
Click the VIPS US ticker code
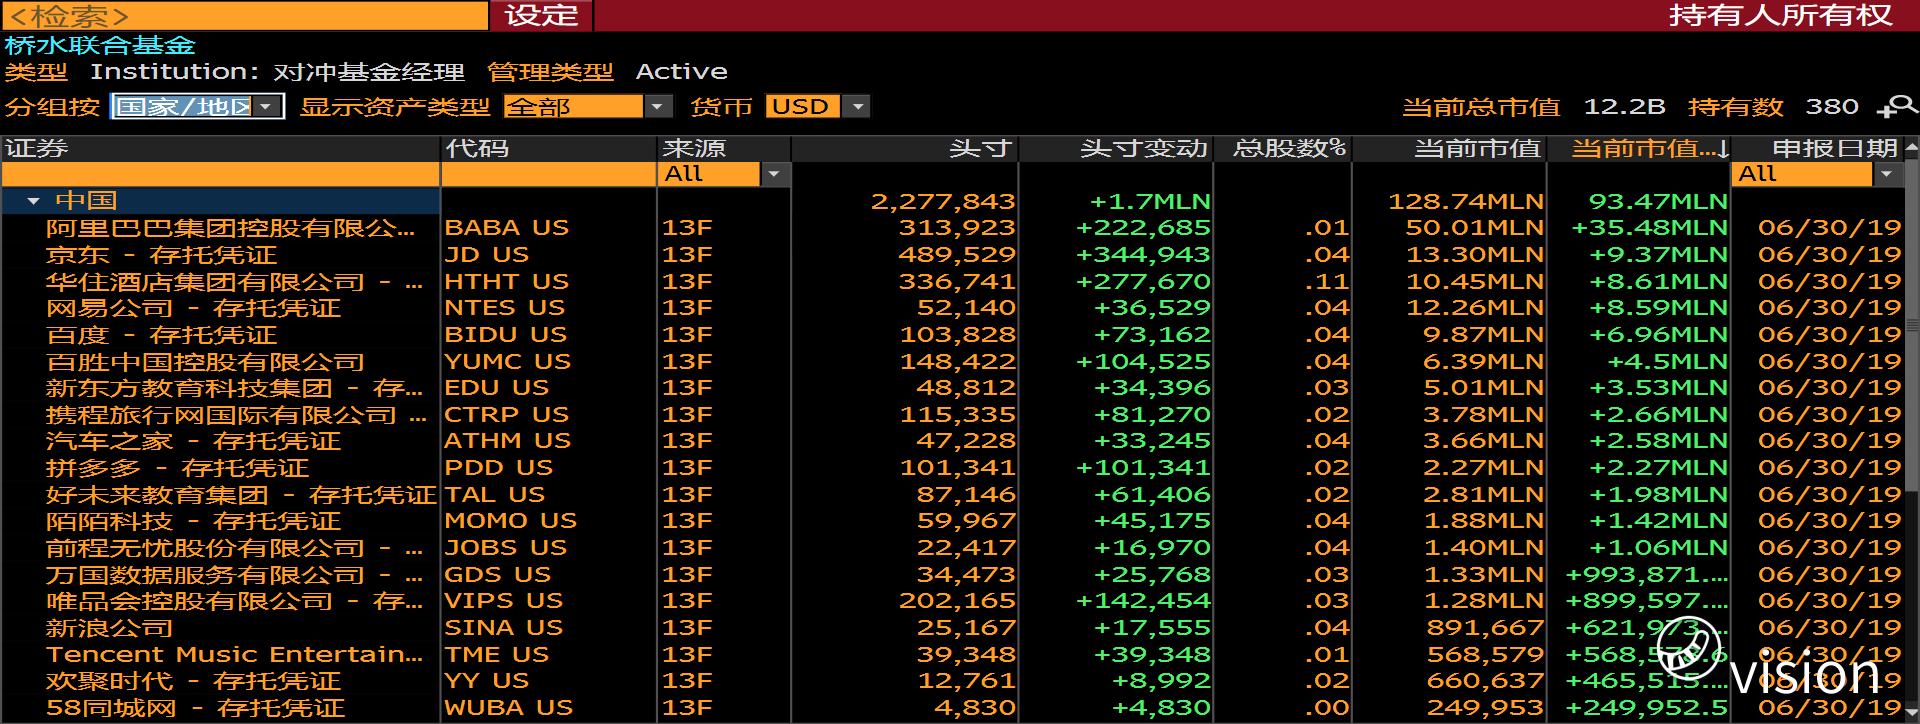pos(504,601)
